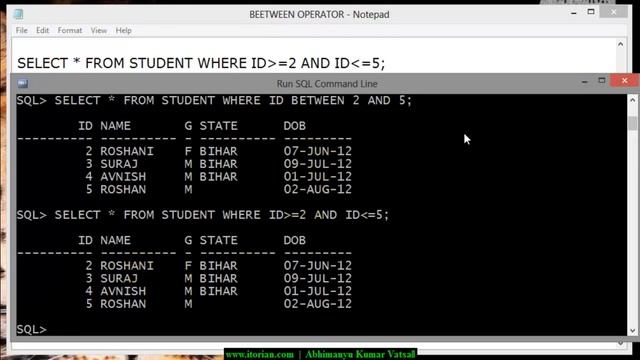The height and width of the screenshot is (360, 640).
Task: Click 01-JUL-12 in the second result table
Action: coord(318,291)
